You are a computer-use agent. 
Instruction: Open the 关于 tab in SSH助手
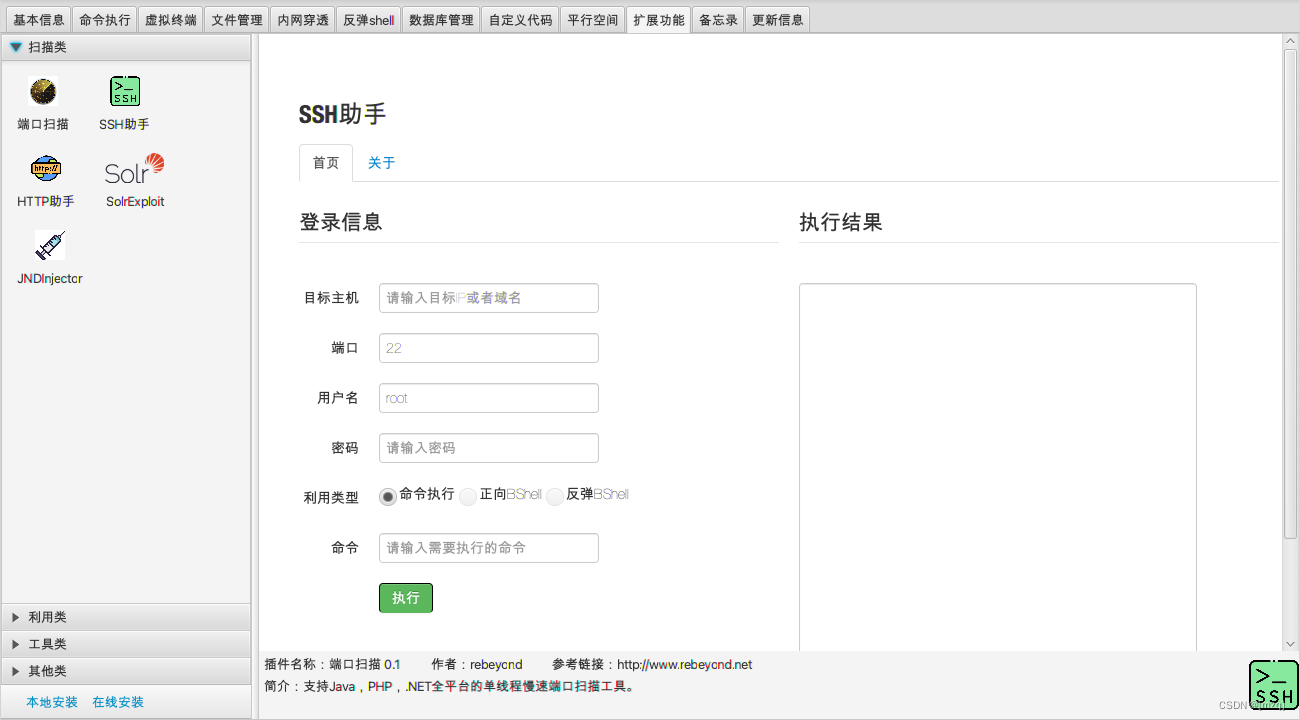point(382,163)
